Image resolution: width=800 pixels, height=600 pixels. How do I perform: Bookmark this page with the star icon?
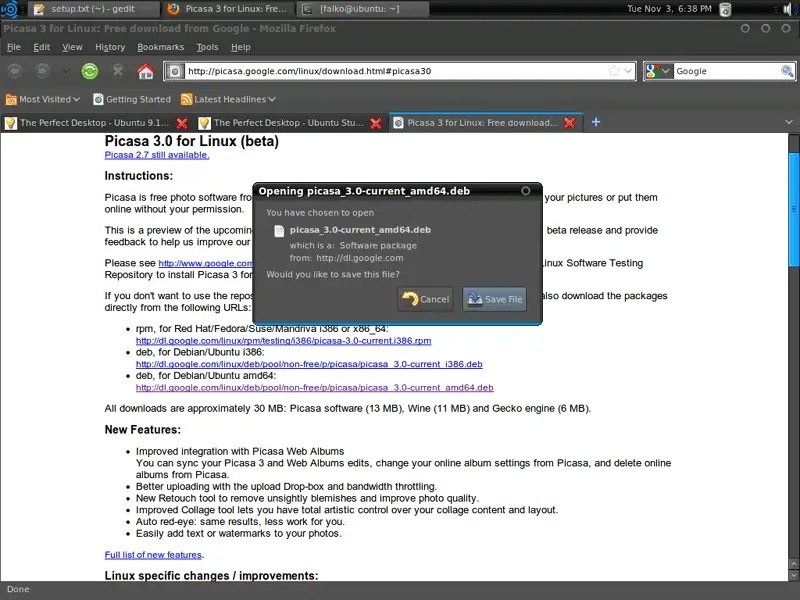click(x=614, y=71)
